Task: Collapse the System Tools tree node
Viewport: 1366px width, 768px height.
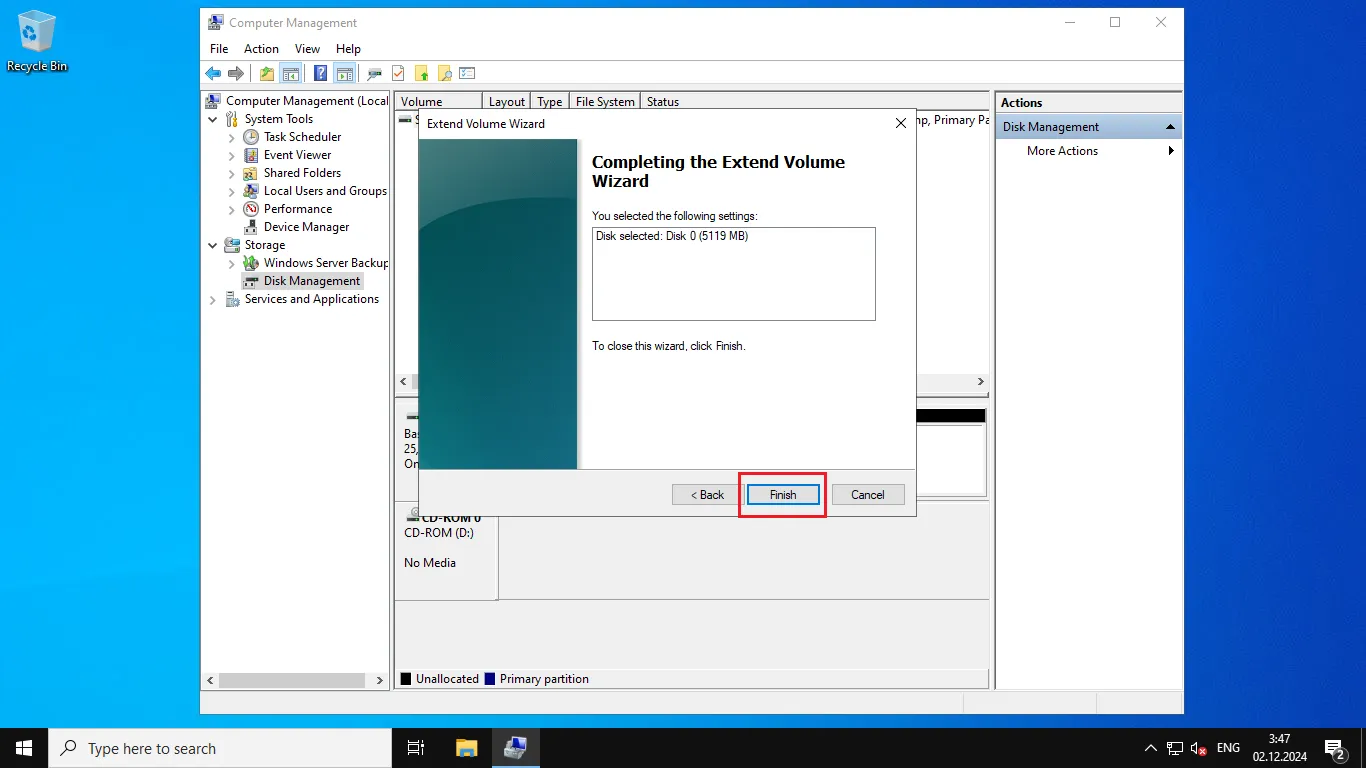Action: [x=213, y=119]
